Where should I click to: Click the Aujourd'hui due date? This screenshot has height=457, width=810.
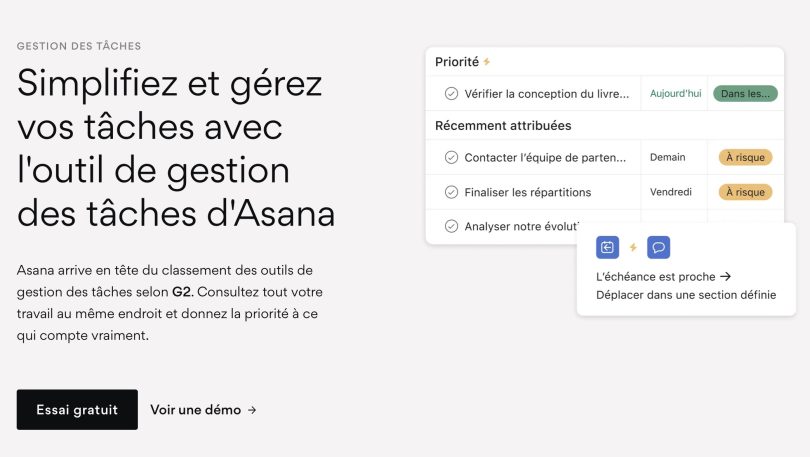[675, 93]
